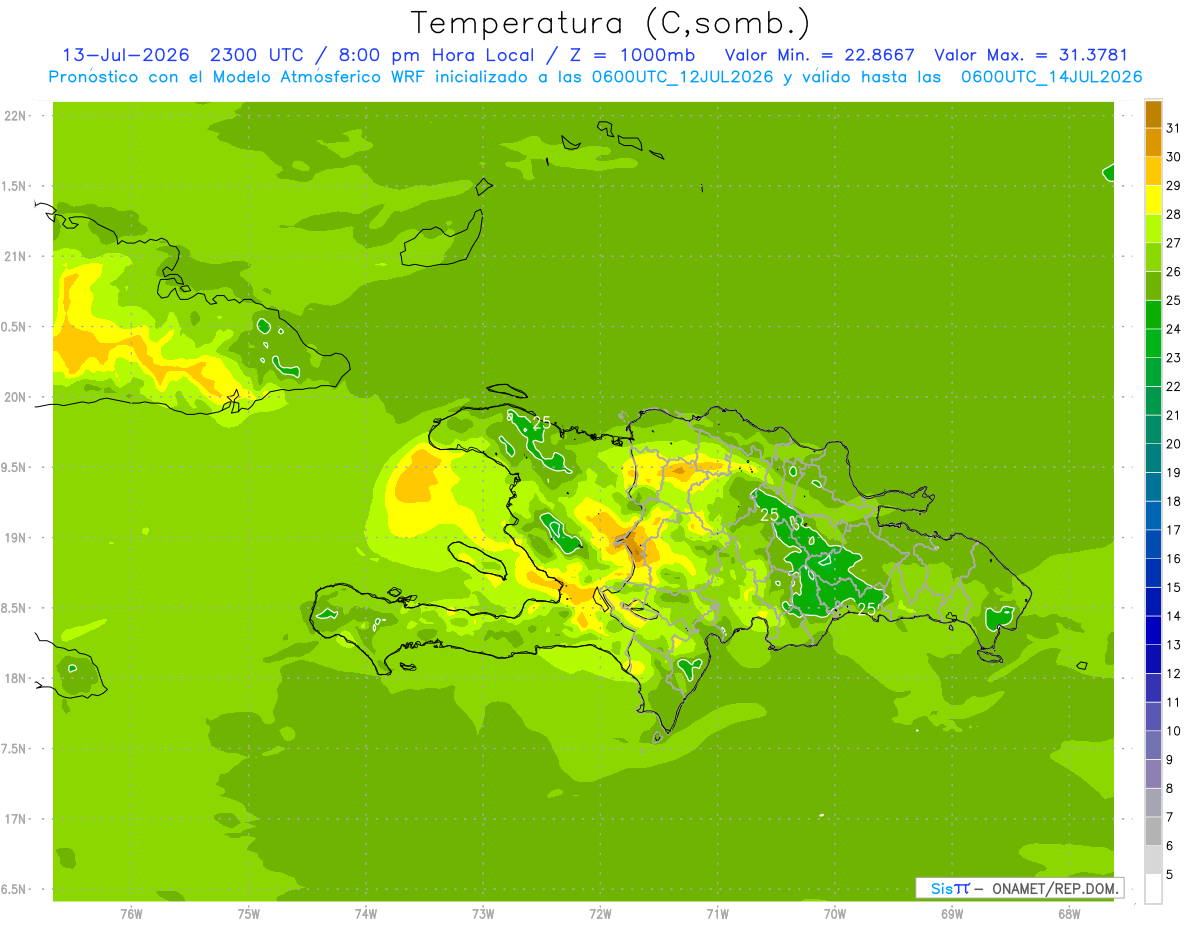Click the "73W" longitude label
Viewport: 1200px width, 927px height.
coord(483,913)
